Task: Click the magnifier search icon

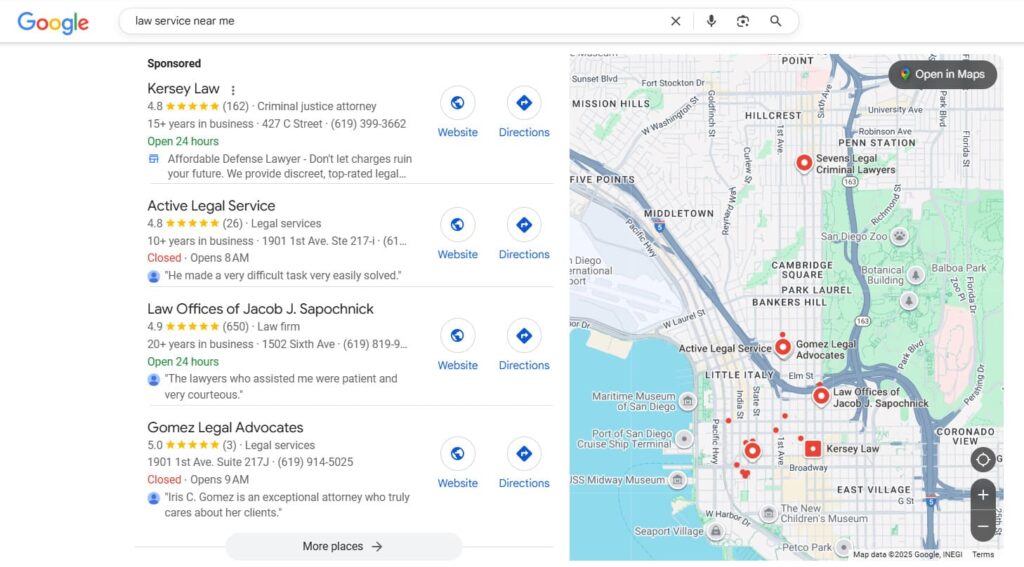Action: click(775, 21)
